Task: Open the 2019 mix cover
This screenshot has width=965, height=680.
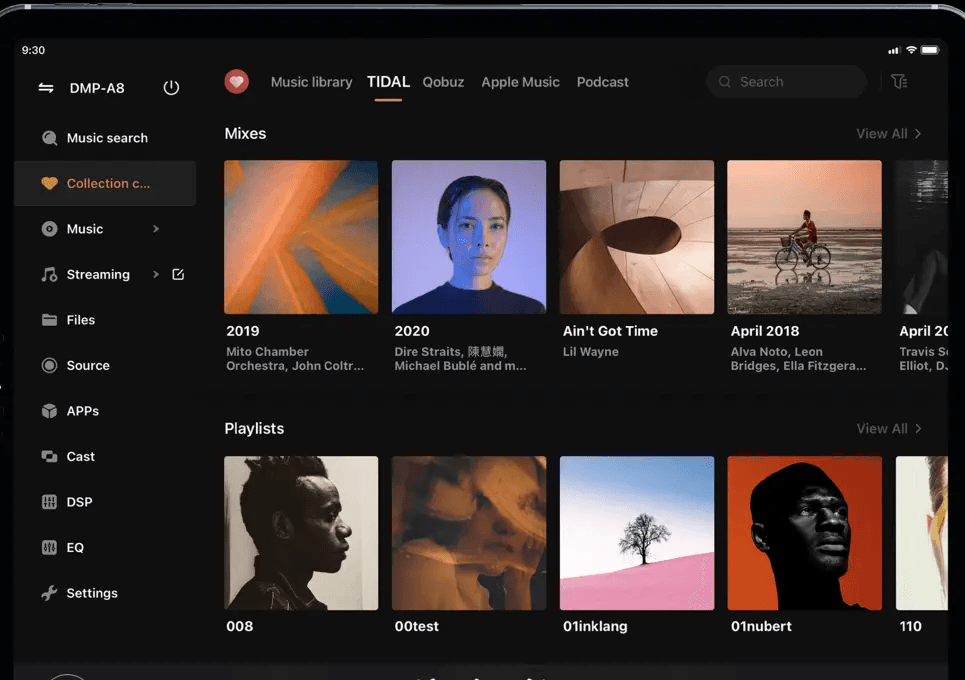Action: [x=301, y=237]
